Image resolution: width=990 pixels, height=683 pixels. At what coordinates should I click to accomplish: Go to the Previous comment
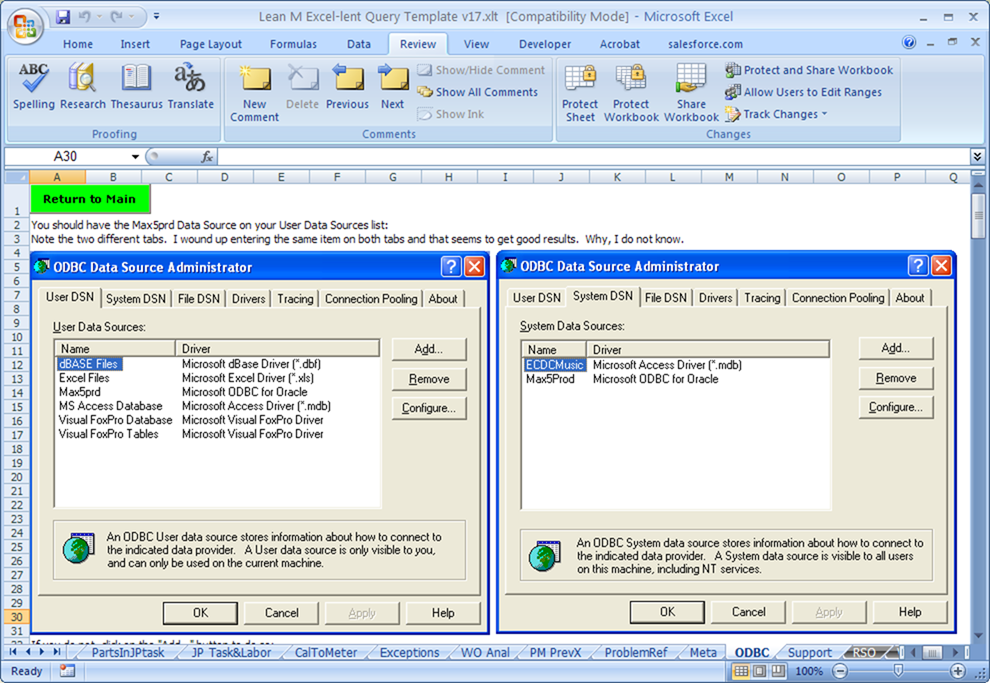[347, 86]
